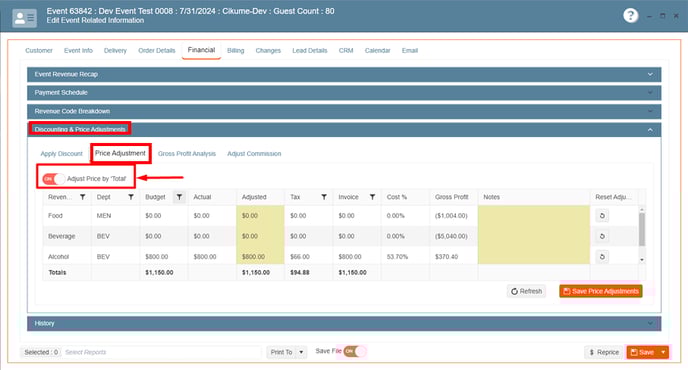Screen dimensions: 688x370
Task: Click the 'Selected : 0' label
Action: (41, 352)
